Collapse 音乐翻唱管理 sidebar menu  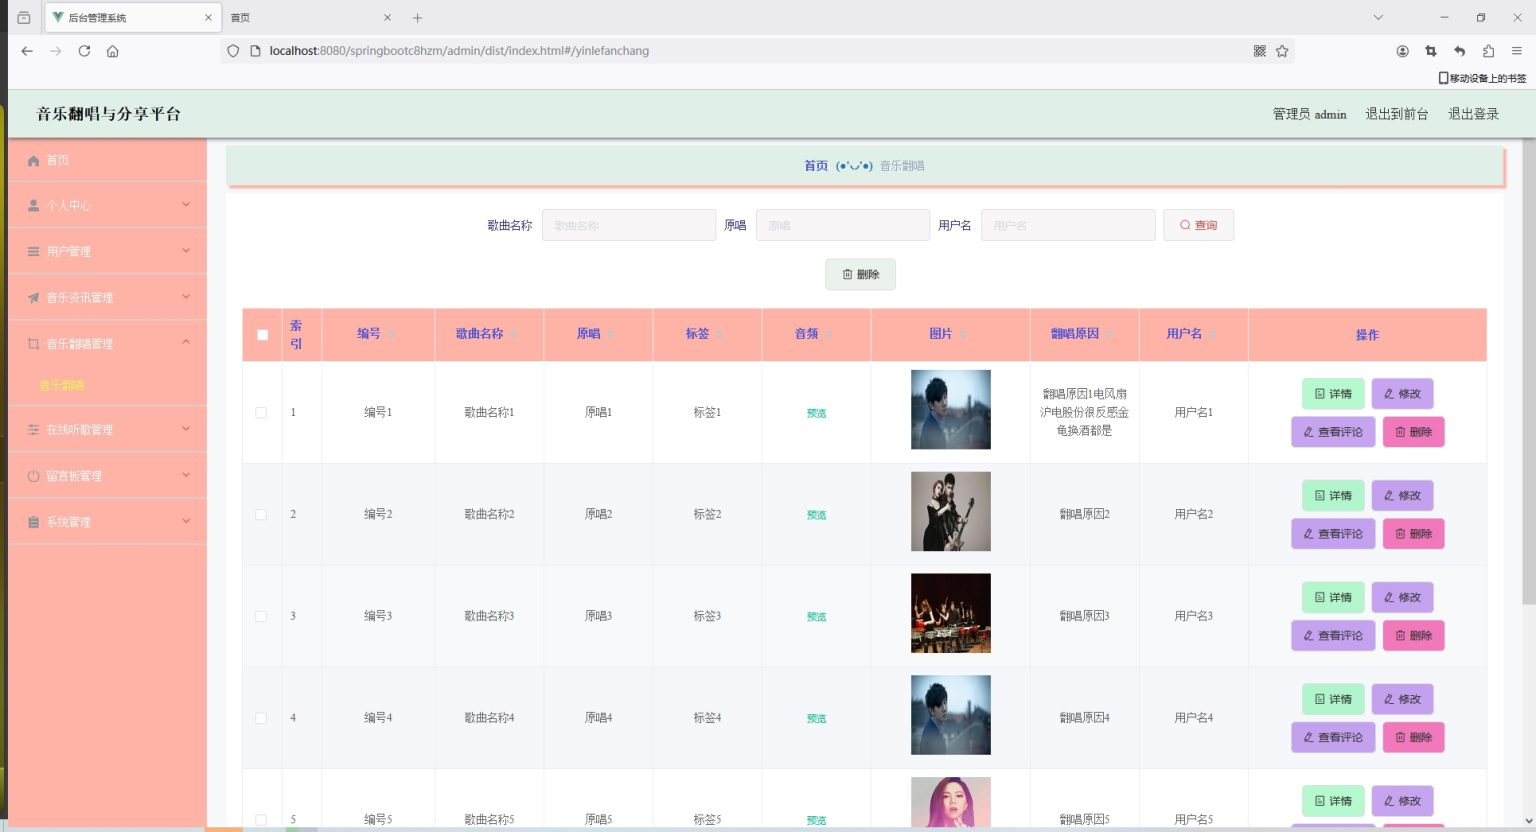pyautogui.click(x=108, y=343)
